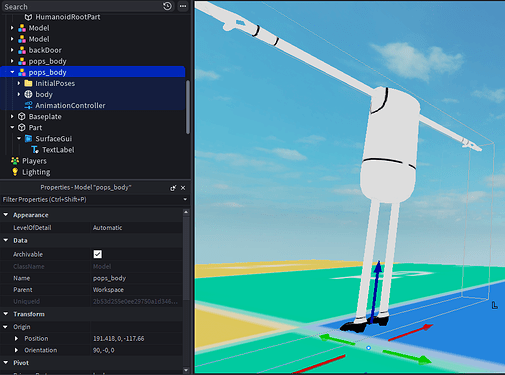Expand the second Model tree node
The image size is (505, 375).
coord(12,39)
